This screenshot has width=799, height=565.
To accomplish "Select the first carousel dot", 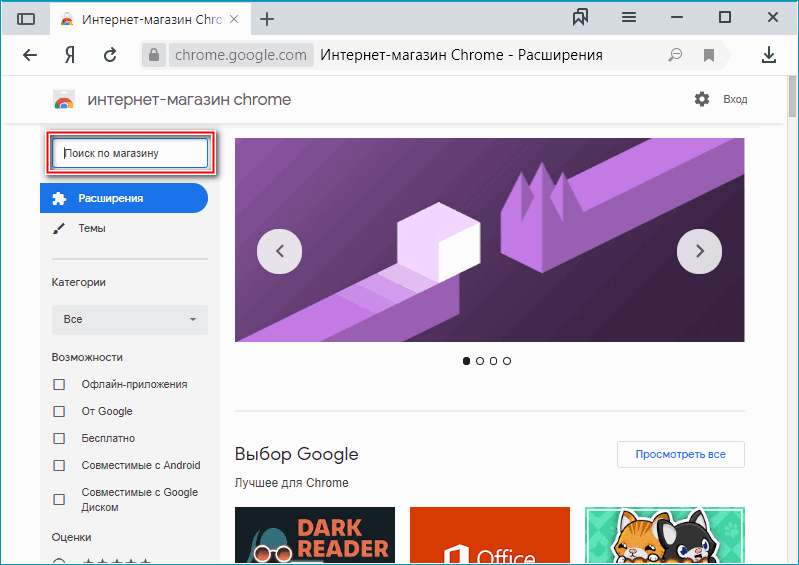I will [x=466, y=361].
